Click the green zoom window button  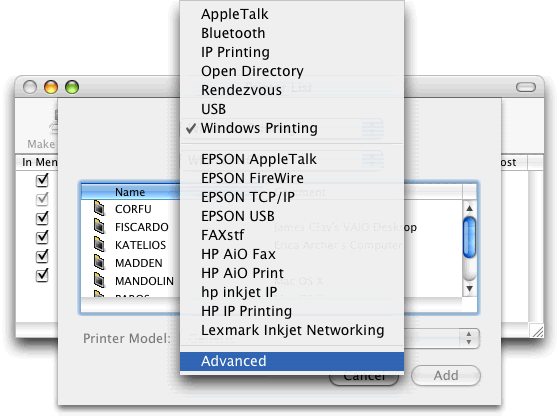pos(72,87)
